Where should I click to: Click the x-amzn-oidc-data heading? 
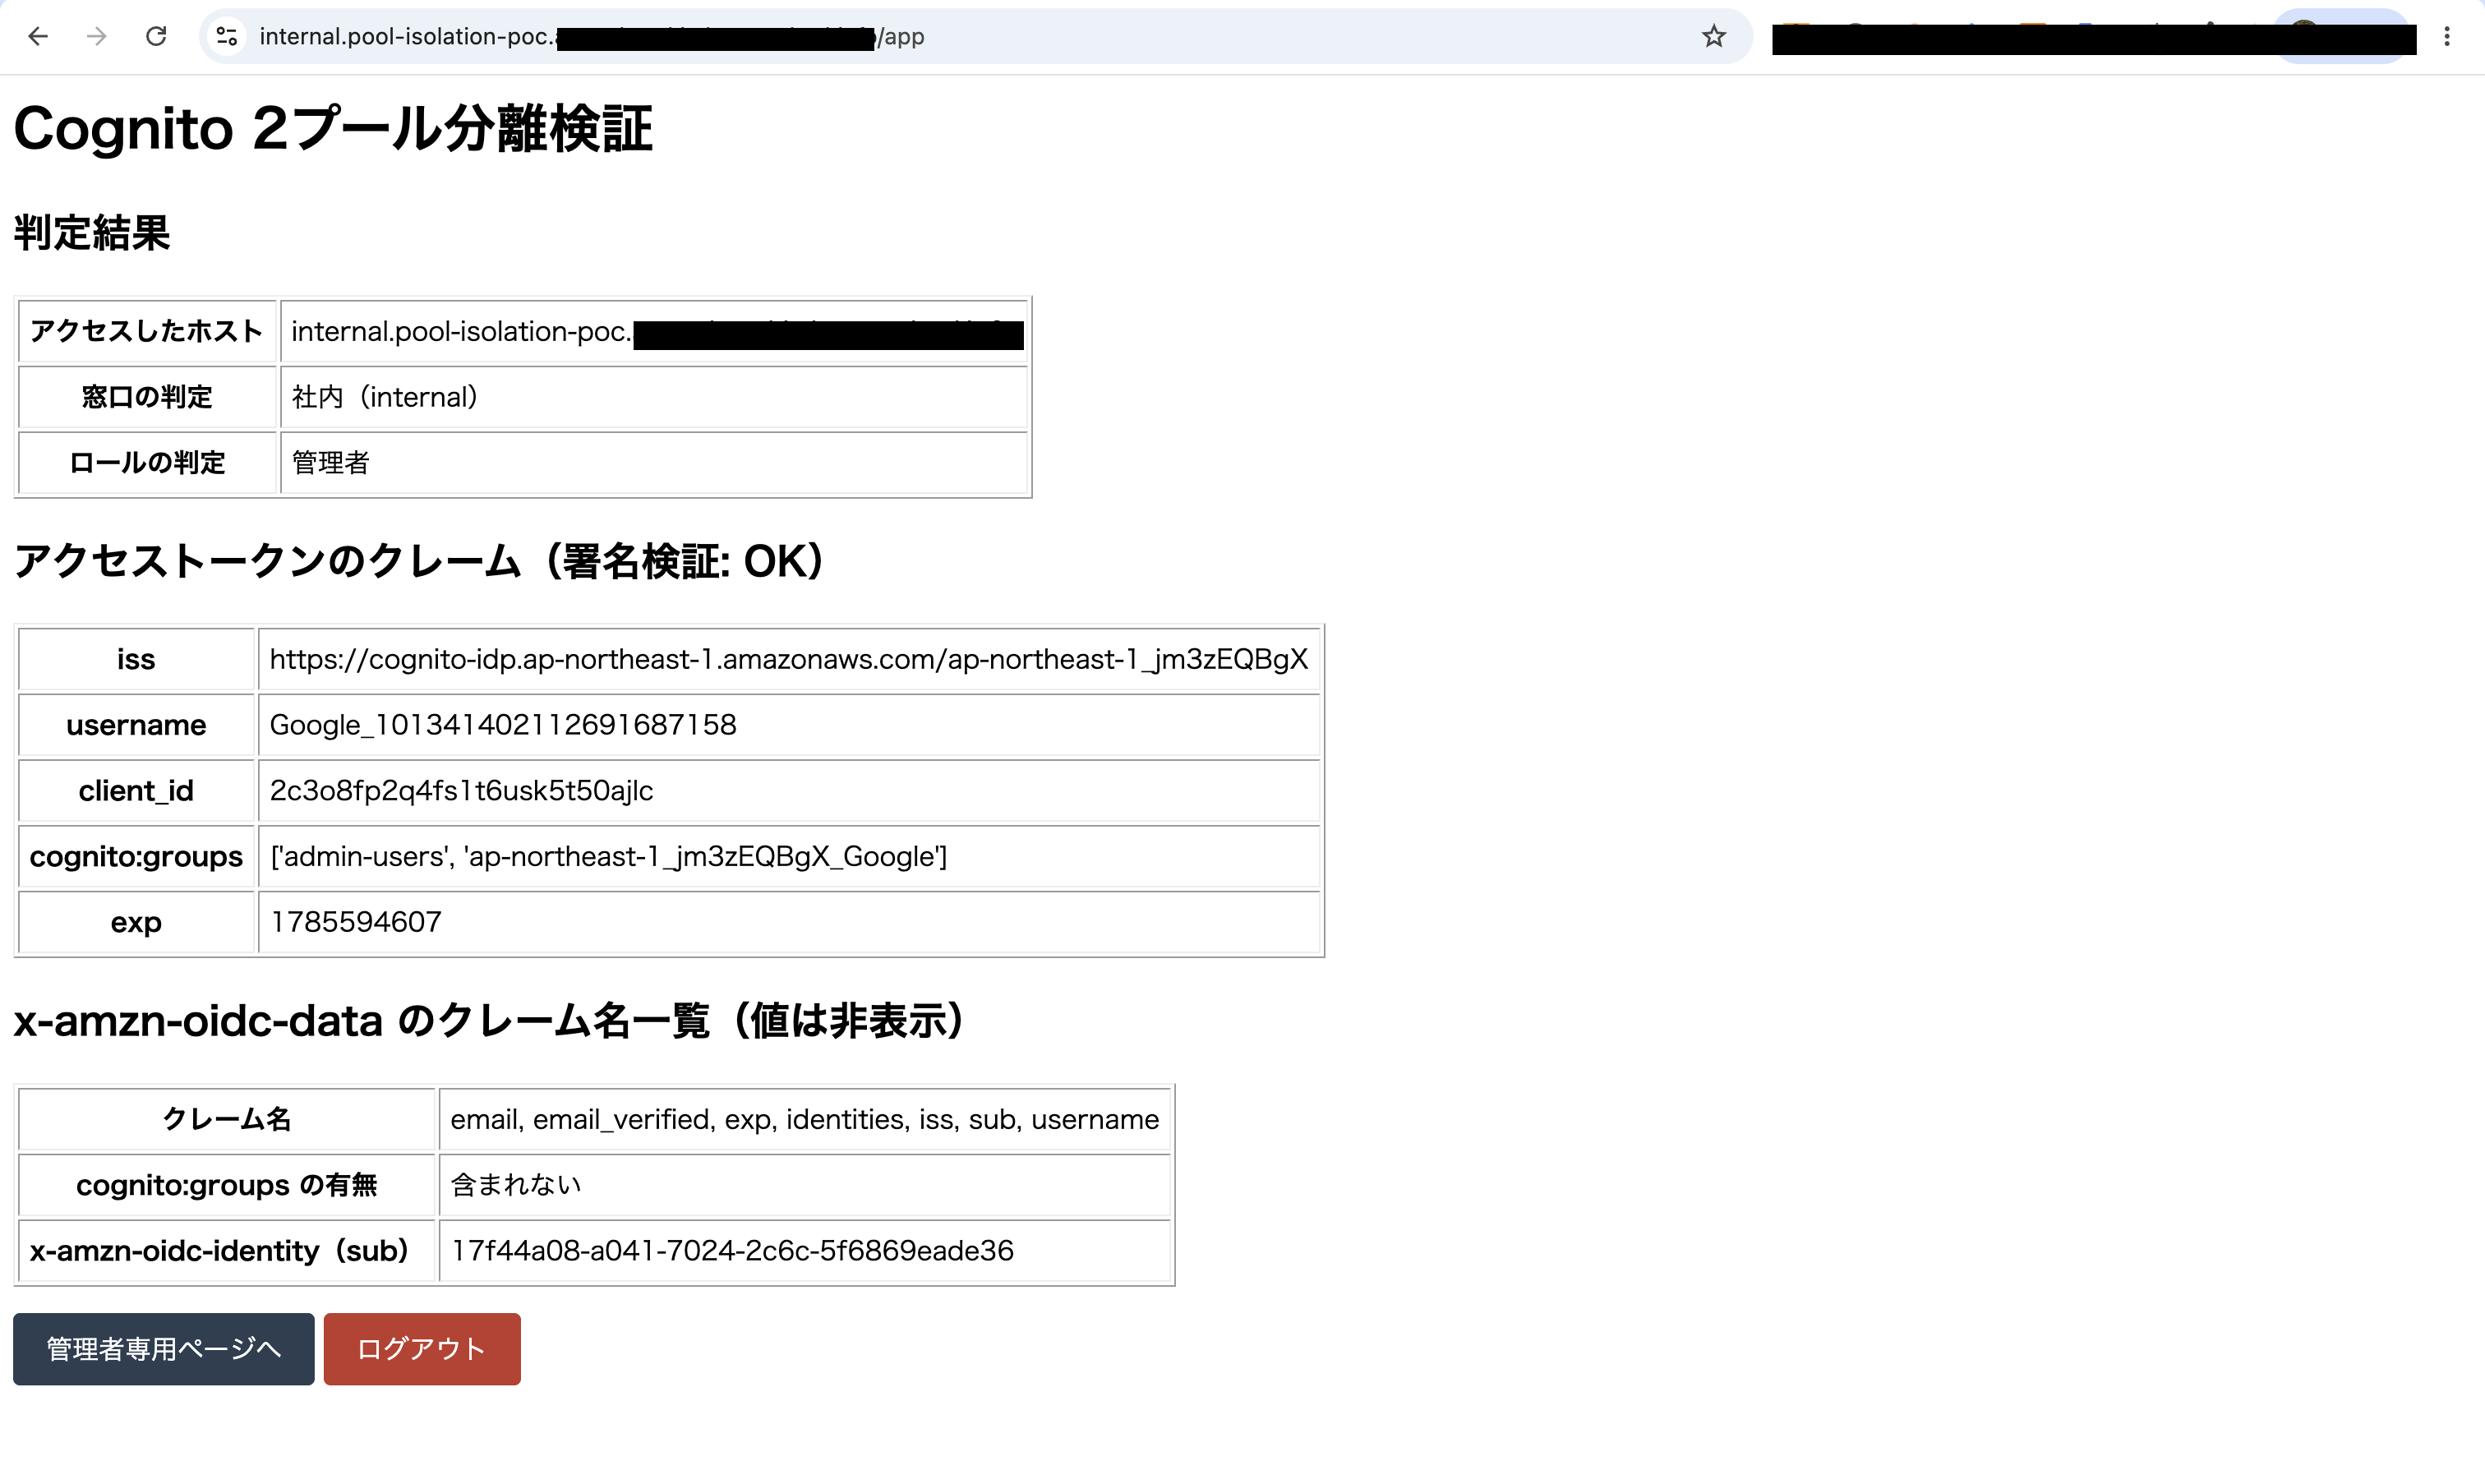tap(490, 1021)
